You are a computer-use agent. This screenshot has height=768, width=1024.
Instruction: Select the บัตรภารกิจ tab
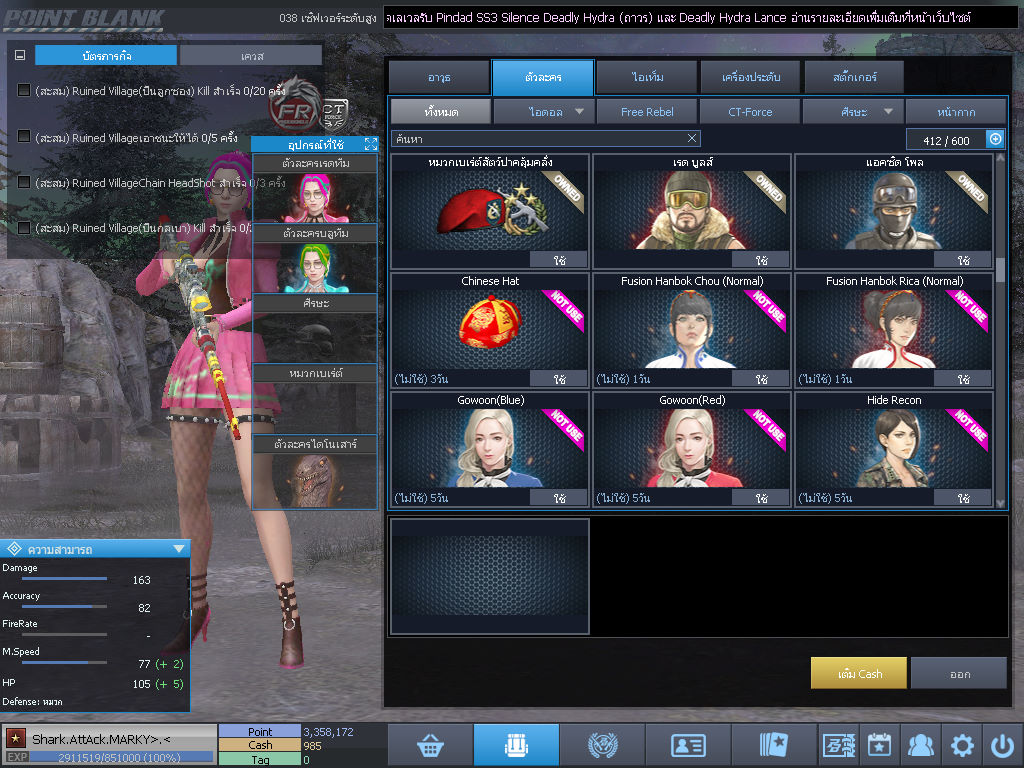(106, 56)
